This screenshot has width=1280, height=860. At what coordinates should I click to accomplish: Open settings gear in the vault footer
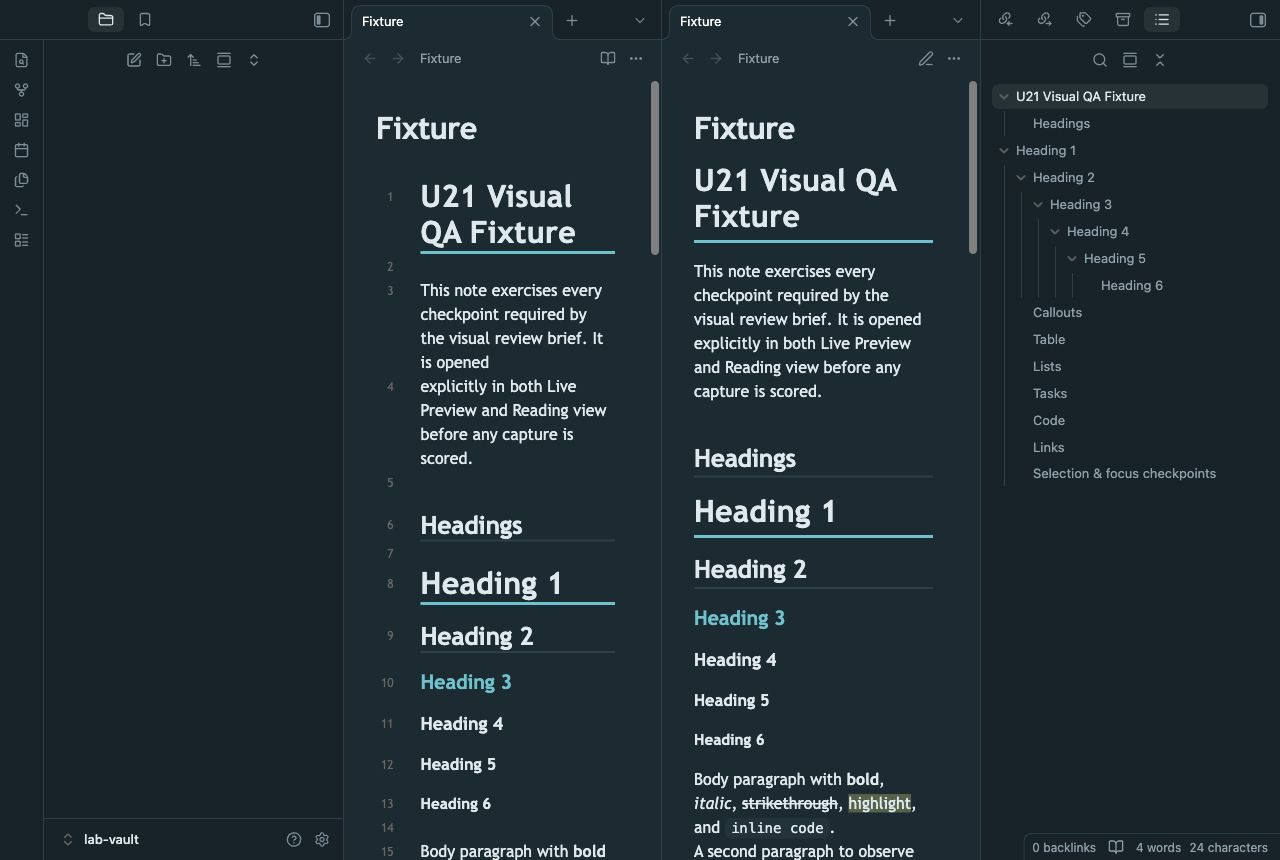pyautogui.click(x=322, y=839)
